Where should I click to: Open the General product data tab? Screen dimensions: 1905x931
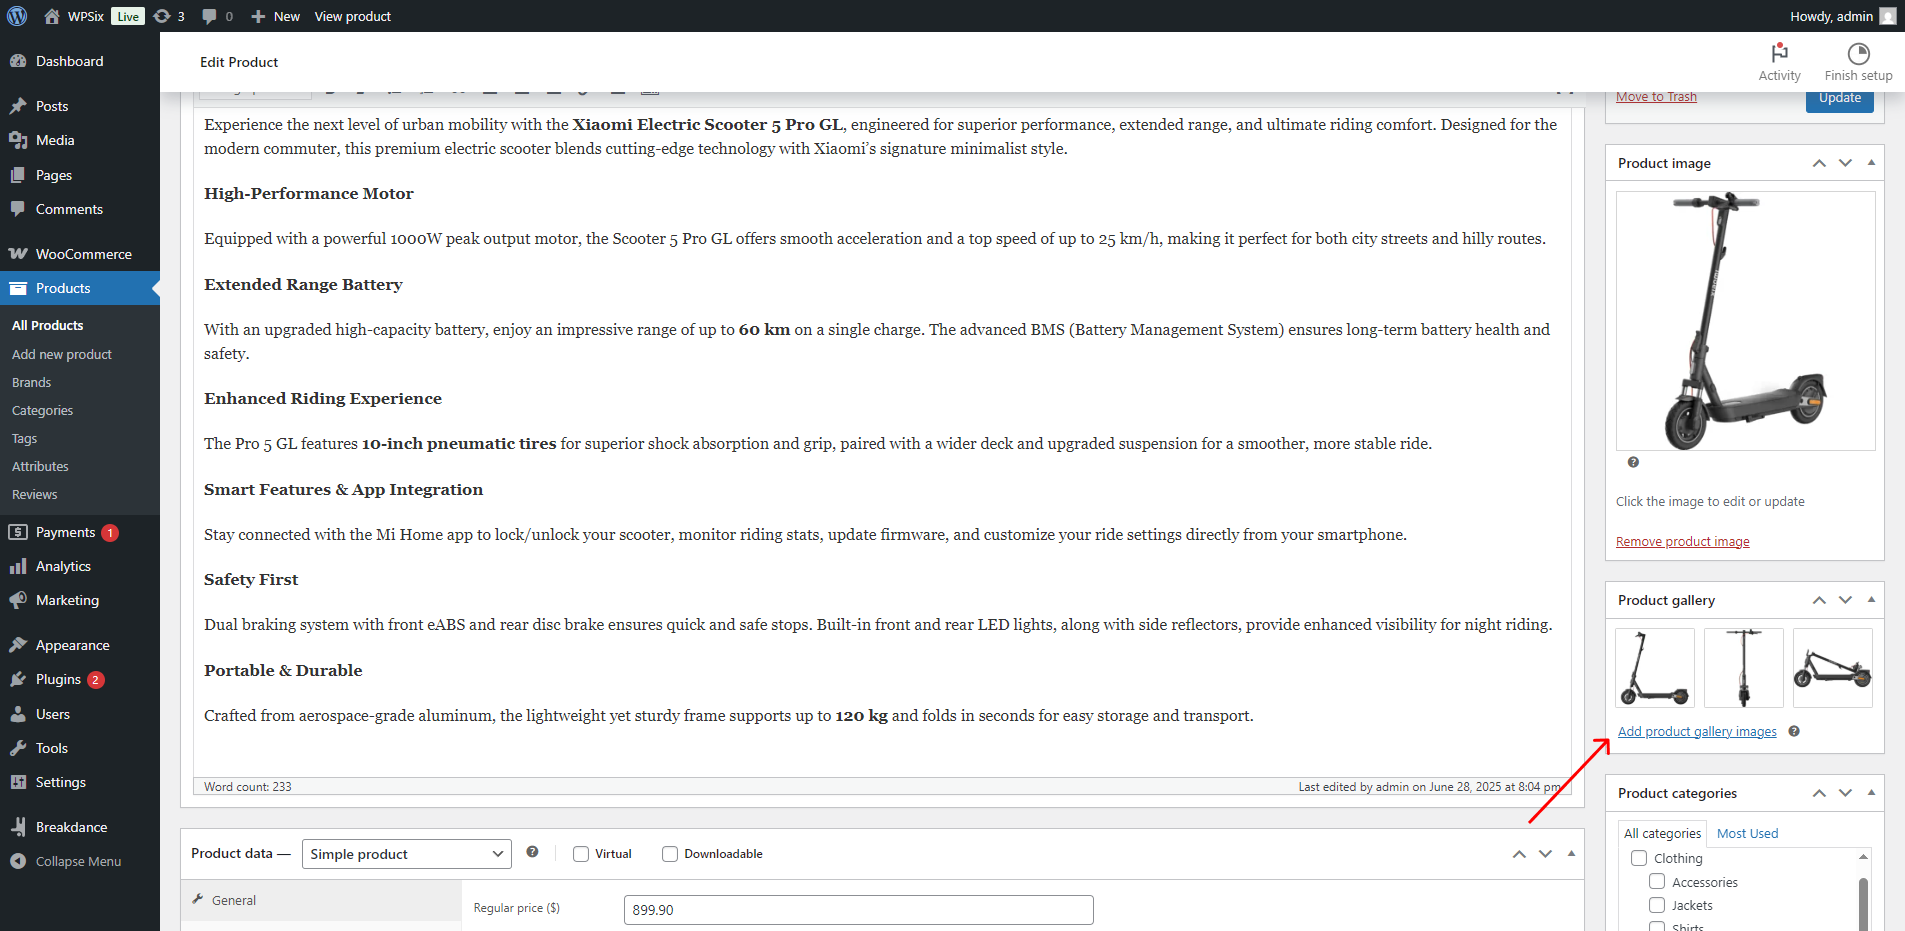pos(321,900)
